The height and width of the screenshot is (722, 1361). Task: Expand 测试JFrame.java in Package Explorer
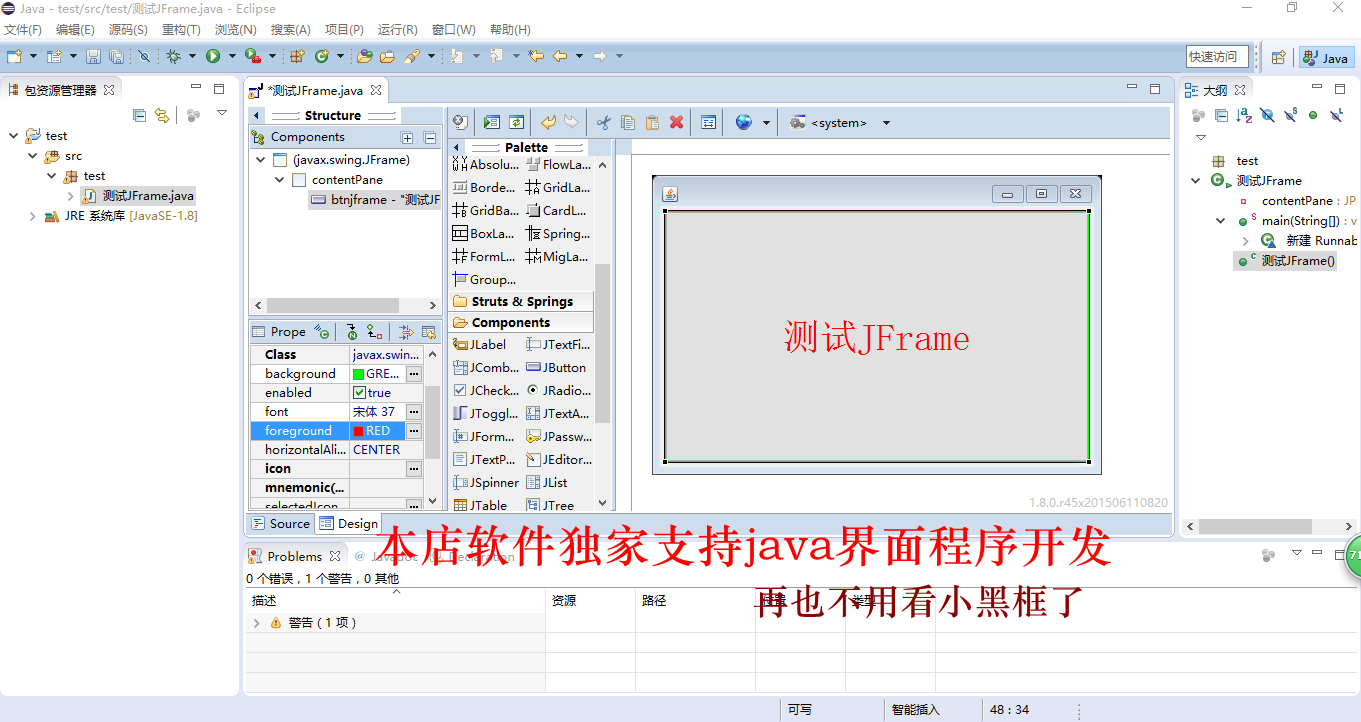tap(71, 196)
